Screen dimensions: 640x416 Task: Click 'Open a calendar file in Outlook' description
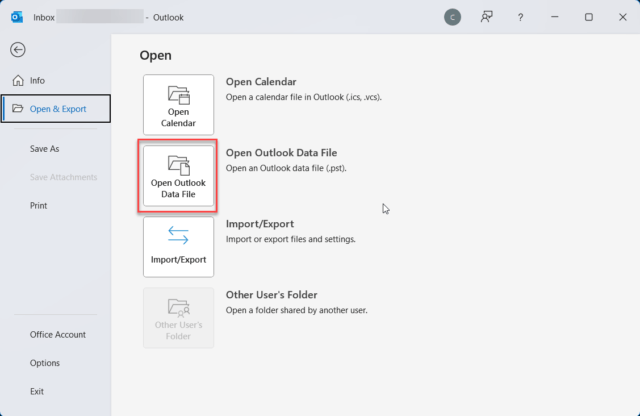(x=304, y=97)
